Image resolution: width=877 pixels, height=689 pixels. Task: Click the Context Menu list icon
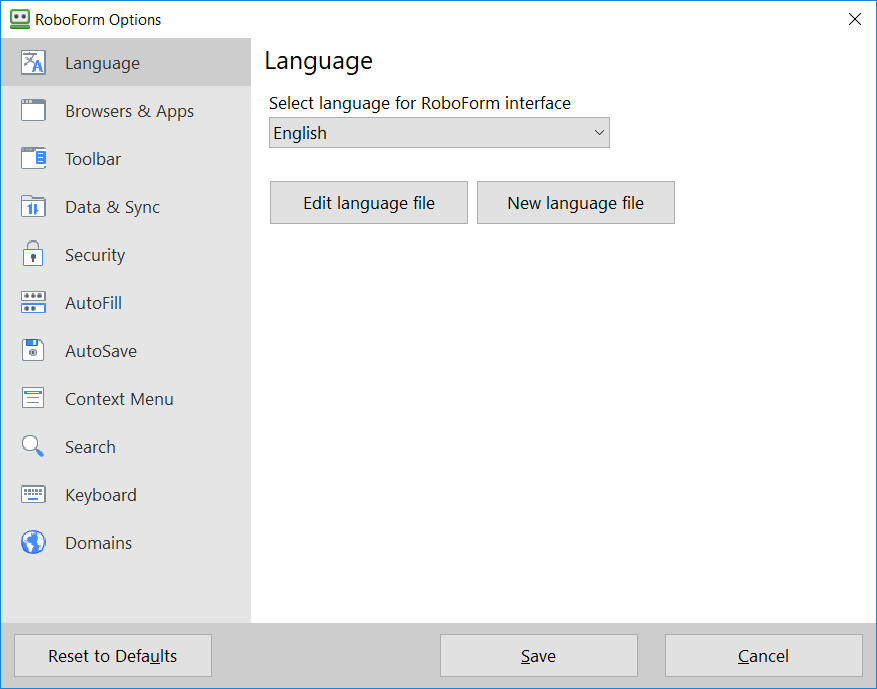point(33,398)
